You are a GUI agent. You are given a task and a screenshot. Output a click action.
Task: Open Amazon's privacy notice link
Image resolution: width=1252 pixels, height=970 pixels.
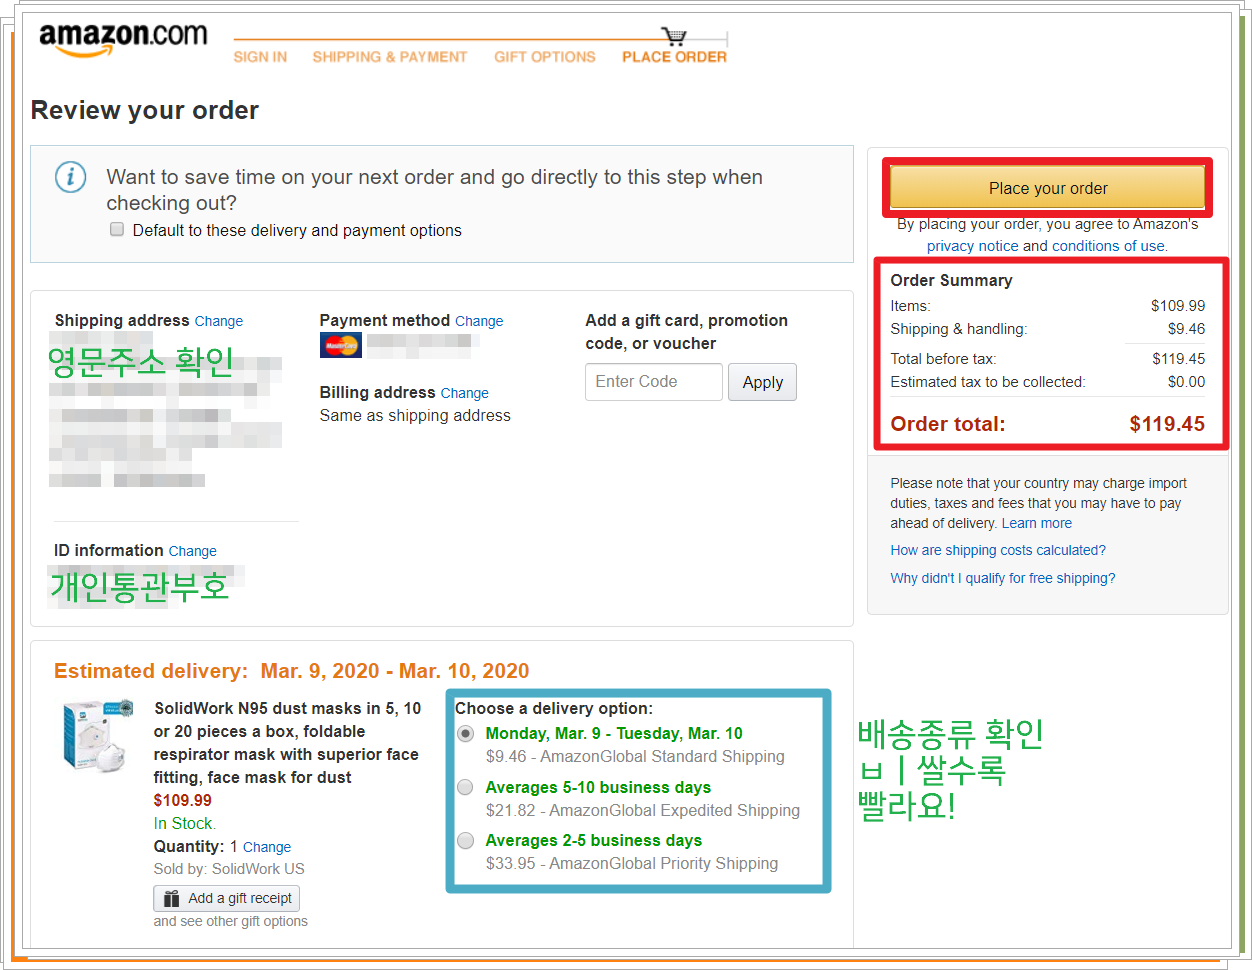(x=973, y=246)
